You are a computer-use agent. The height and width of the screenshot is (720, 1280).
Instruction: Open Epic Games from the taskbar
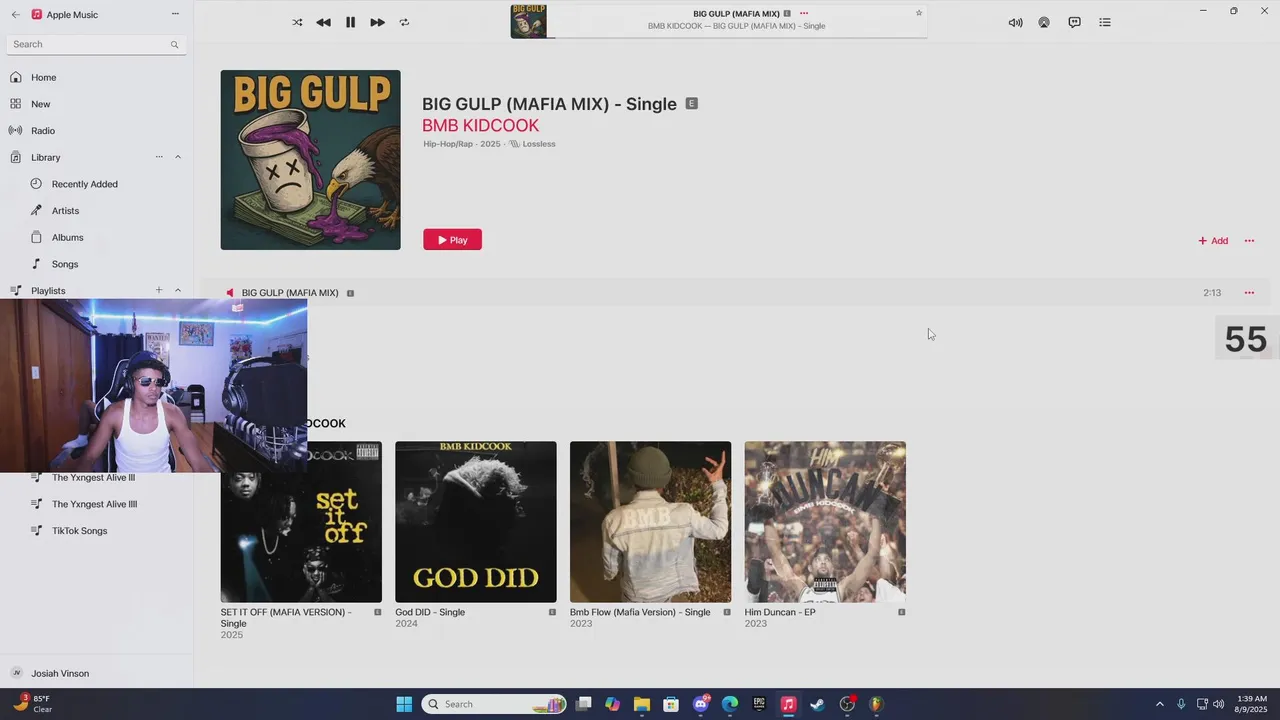coord(759,704)
